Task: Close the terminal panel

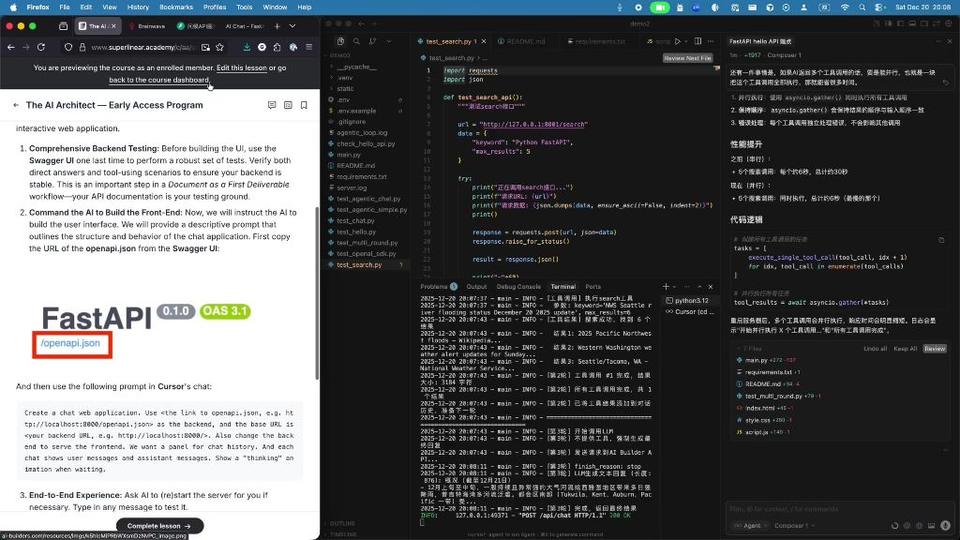Action: pos(710,287)
